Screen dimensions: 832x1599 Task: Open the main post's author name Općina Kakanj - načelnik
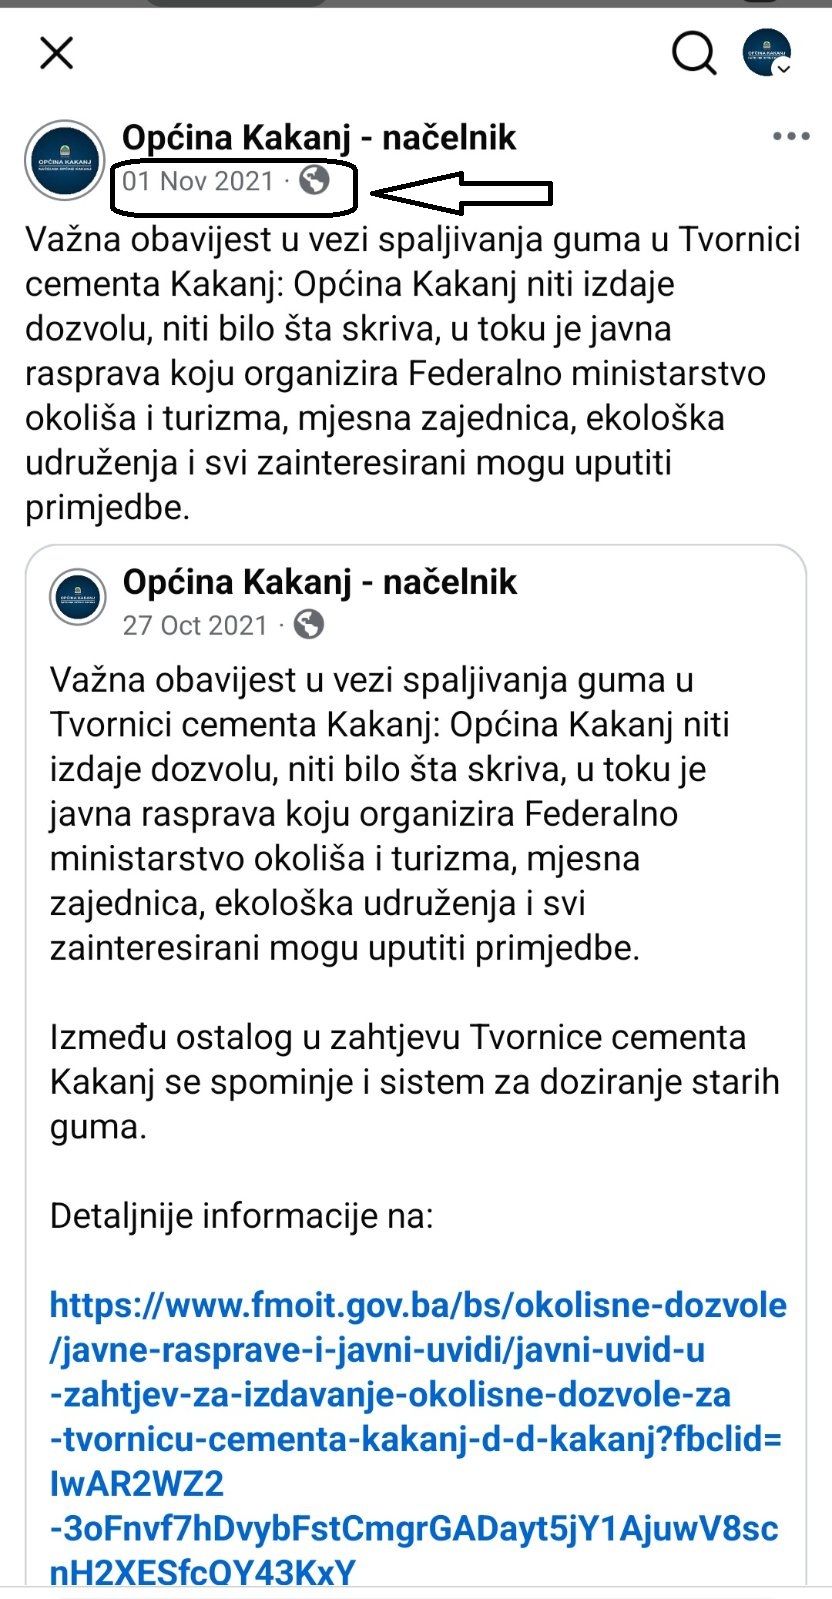coord(319,137)
